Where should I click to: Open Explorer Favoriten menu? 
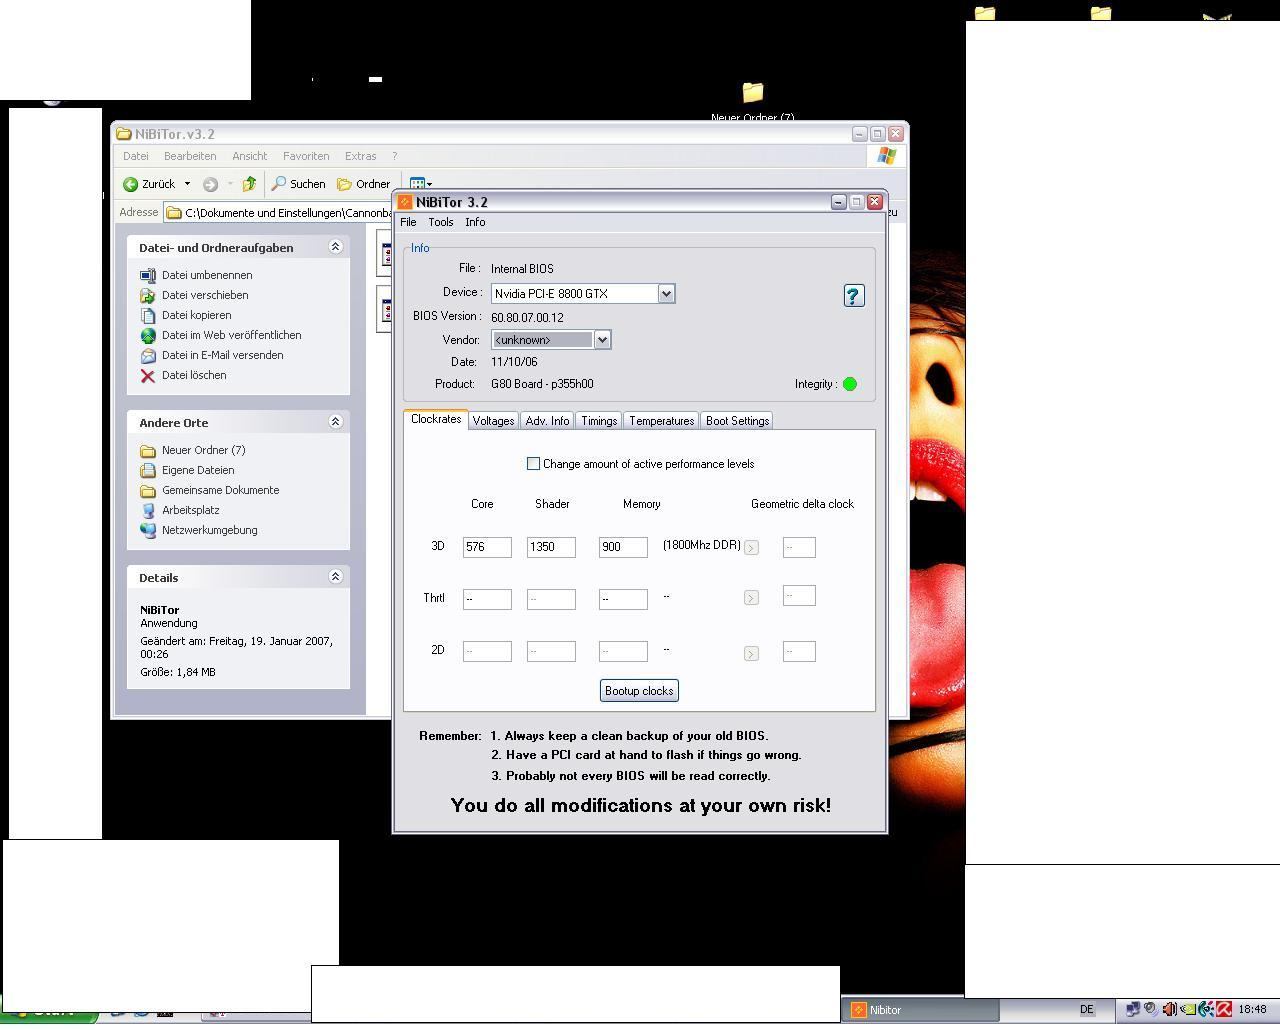[306, 156]
